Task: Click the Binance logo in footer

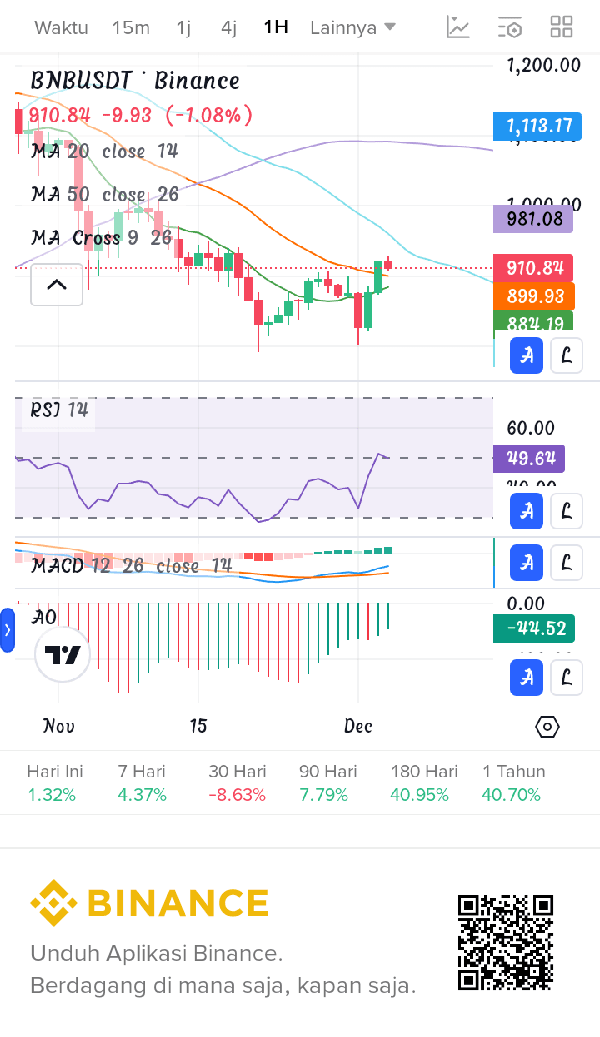Action: coord(150,903)
